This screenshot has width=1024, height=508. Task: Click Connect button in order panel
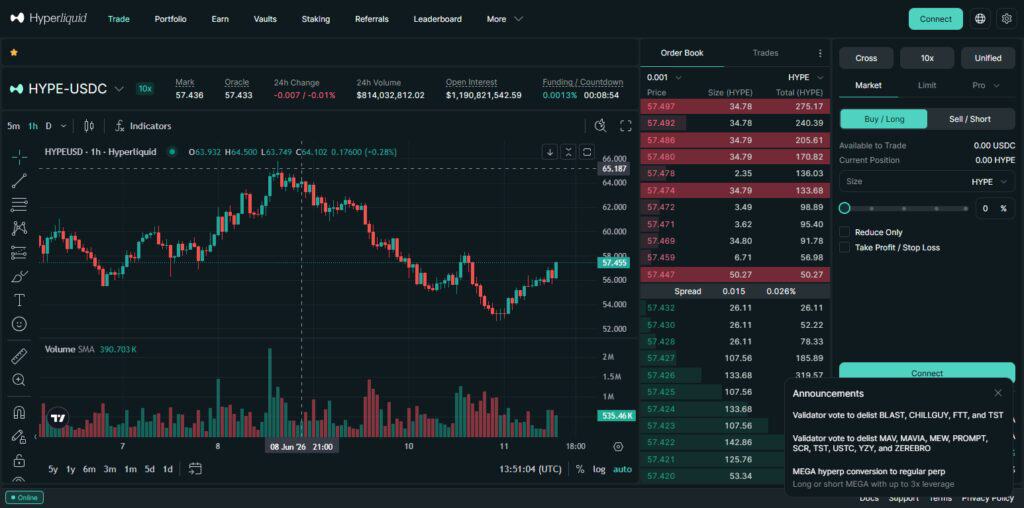[927, 373]
